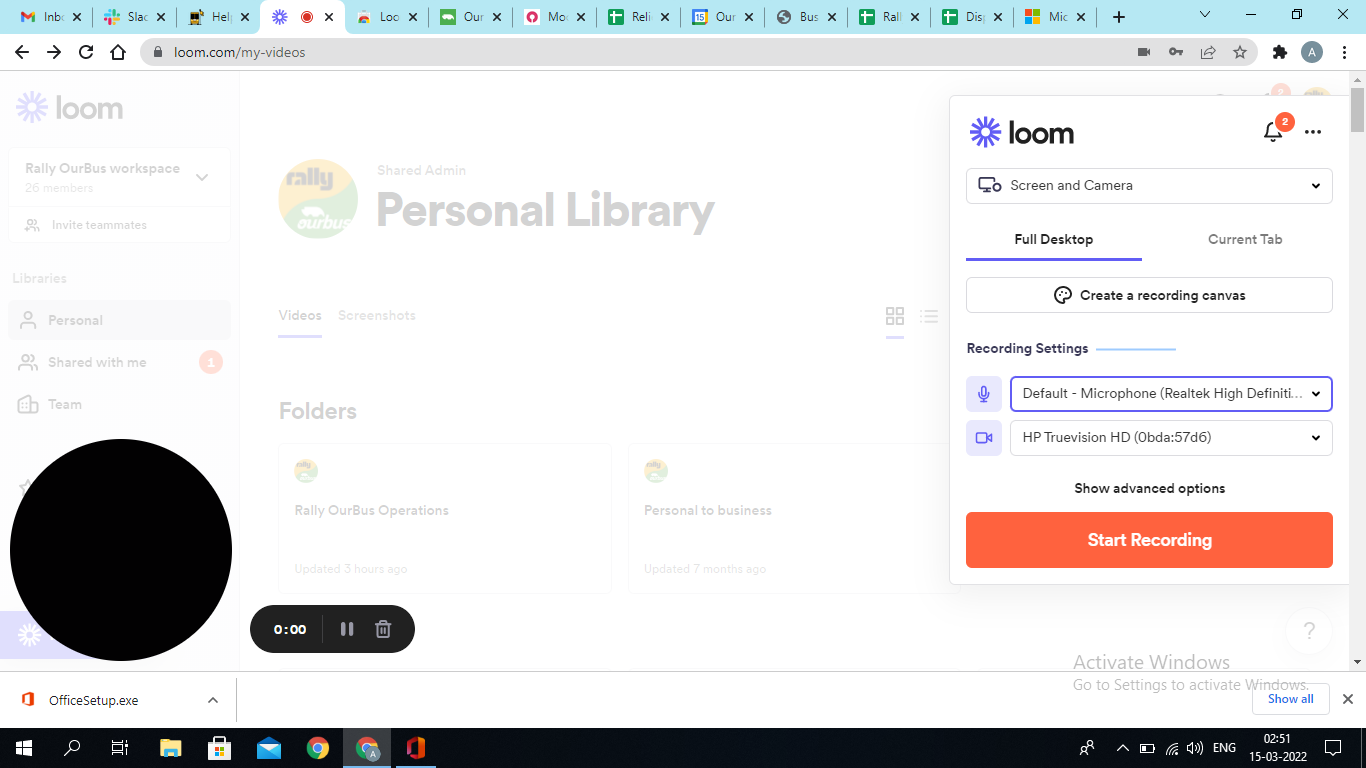The height and width of the screenshot is (768, 1366).
Task: Open the Chrome profile avatar A
Action: 1312,52
